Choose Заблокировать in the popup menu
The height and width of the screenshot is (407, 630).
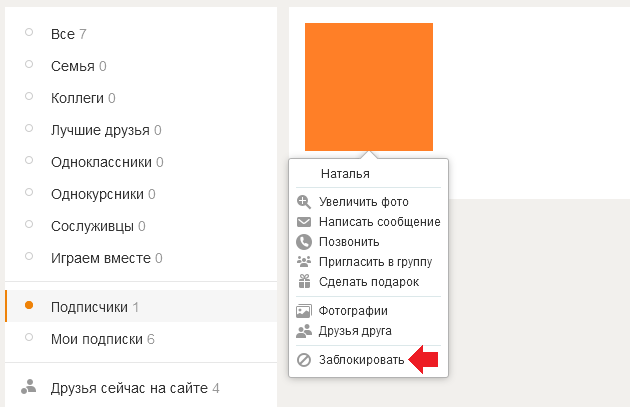(x=362, y=360)
